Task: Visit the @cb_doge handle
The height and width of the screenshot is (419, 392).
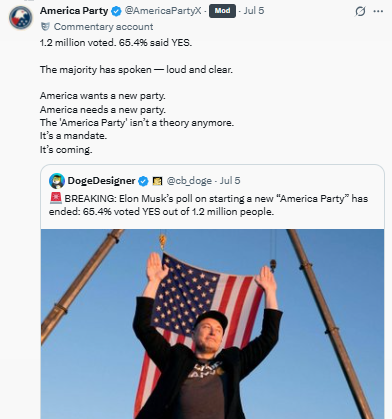Action: pyautogui.click(x=189, y=181)
